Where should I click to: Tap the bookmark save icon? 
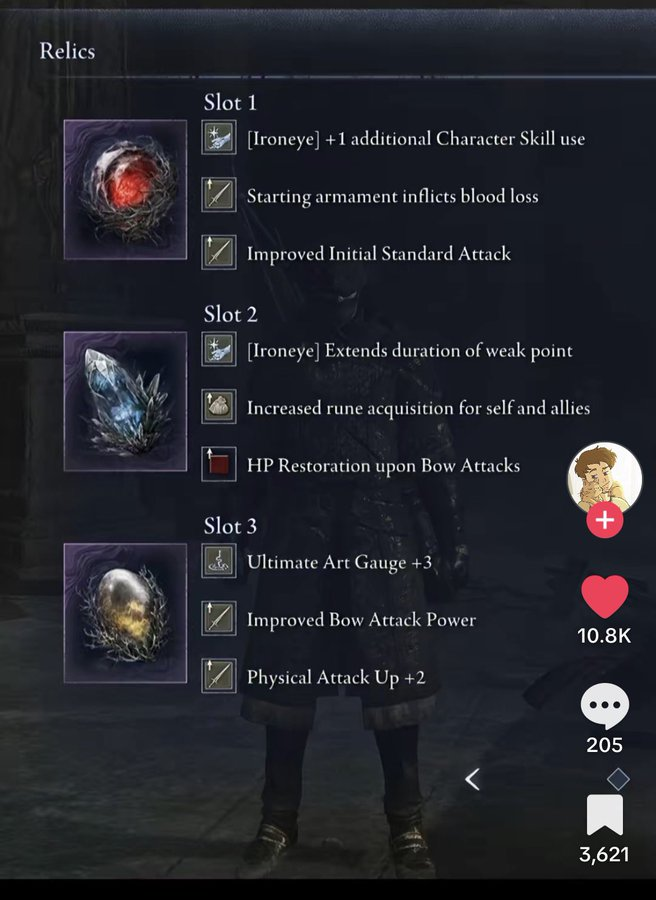pyautogui.click(x=604, y=815)
